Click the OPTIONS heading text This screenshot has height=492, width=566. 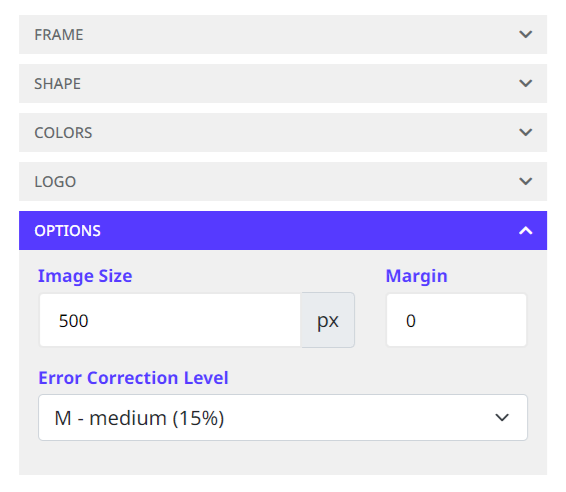point(68,231)
